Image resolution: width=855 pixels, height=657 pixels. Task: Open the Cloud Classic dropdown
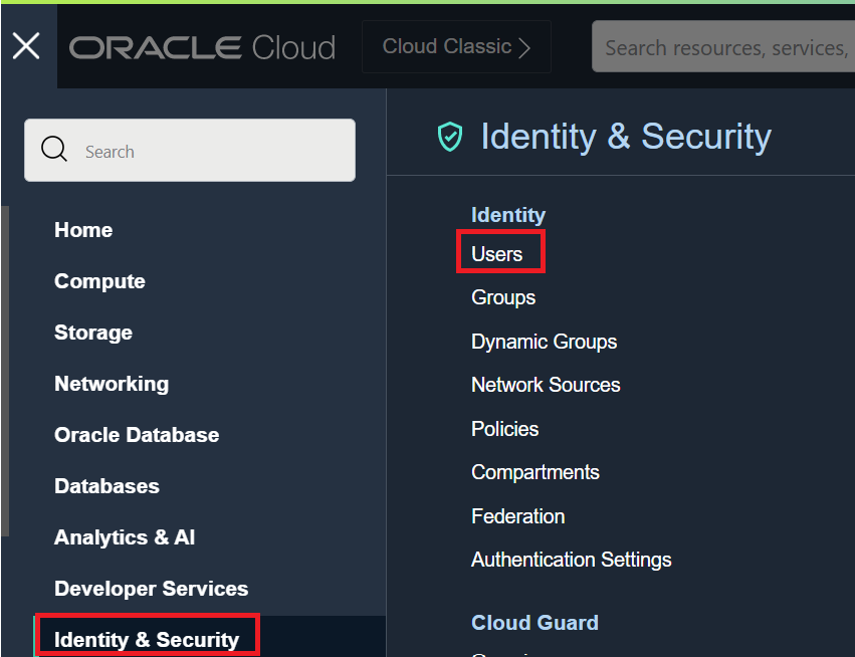tap(456, 47)
